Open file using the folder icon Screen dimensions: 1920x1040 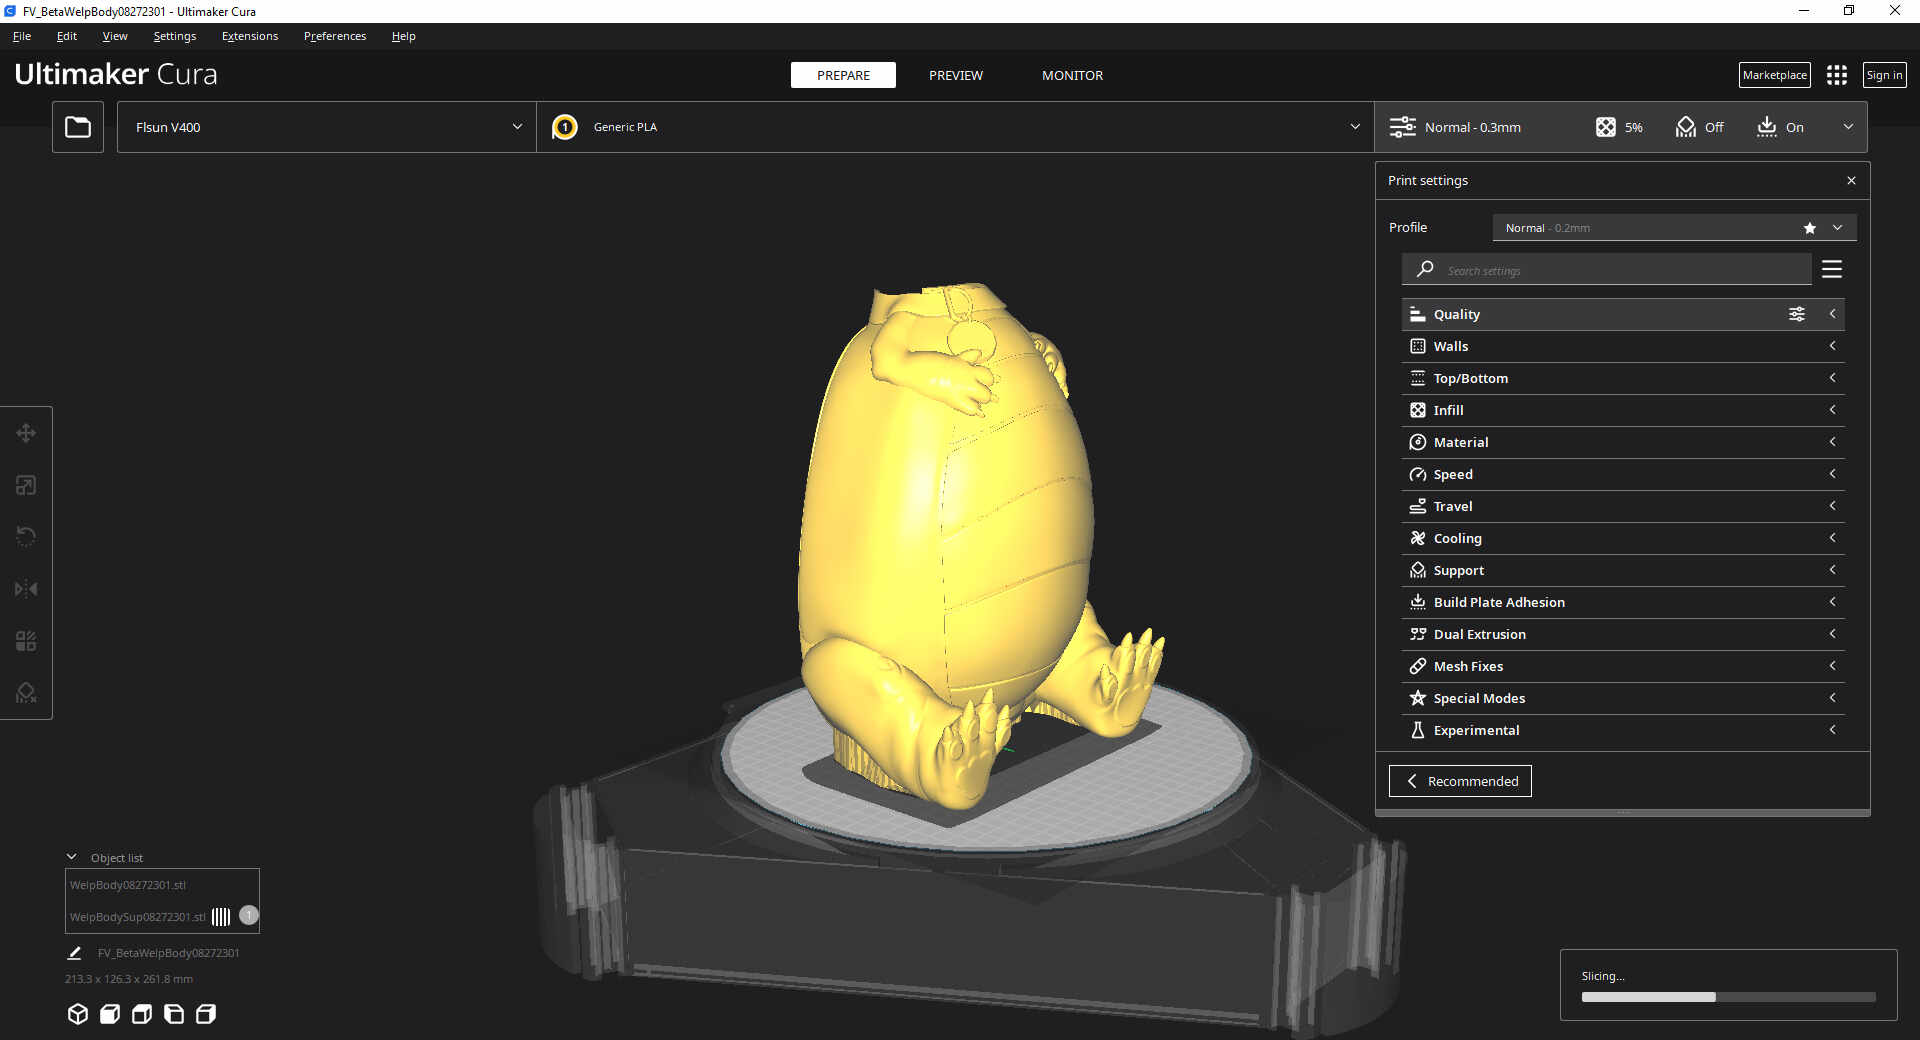tap(78, 127)
